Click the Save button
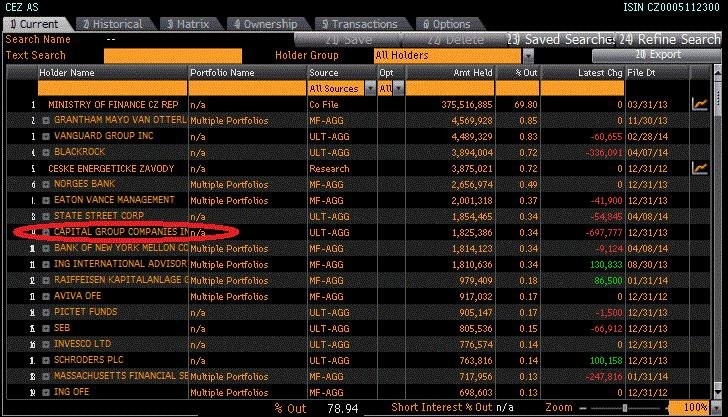 (348, 40)
